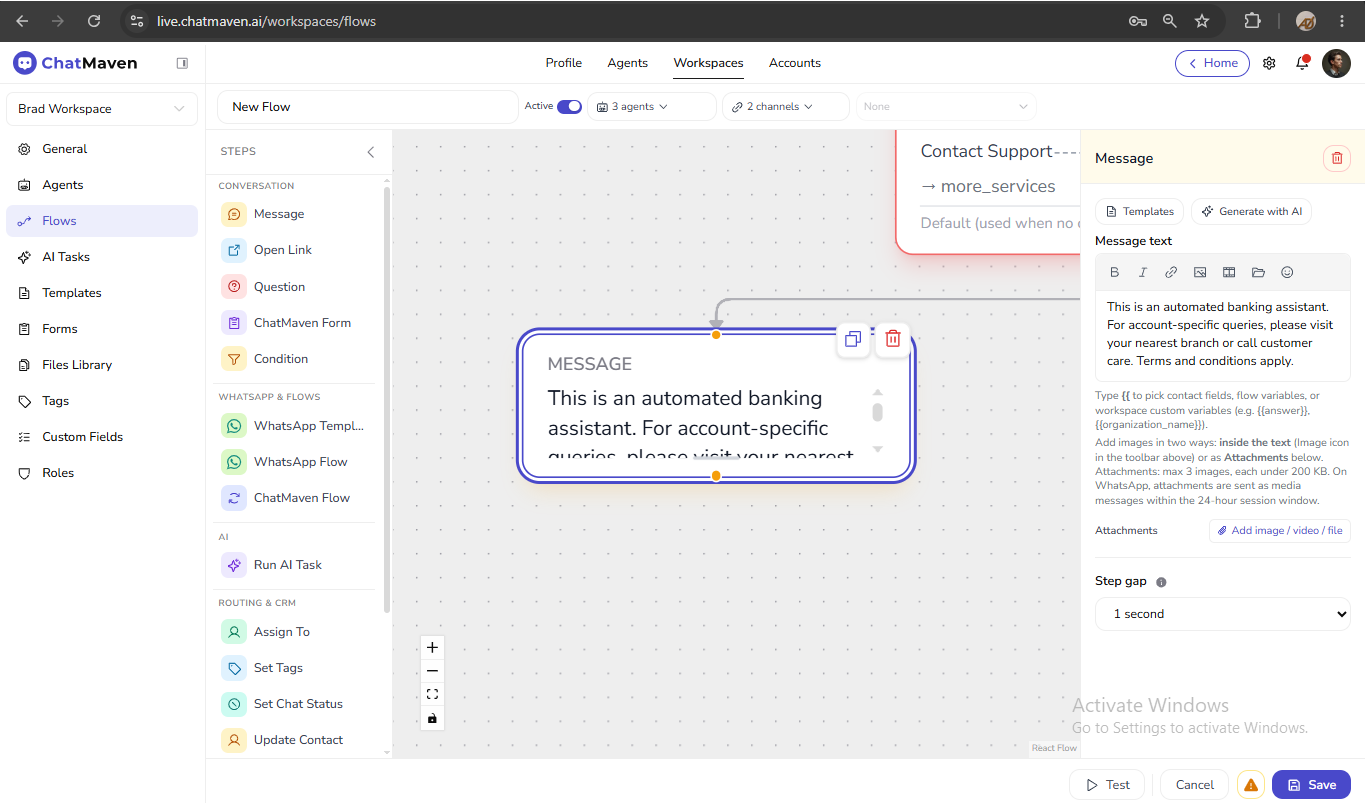This screenshot has height=807, width=1365.
Task: Open Files Library in the sidebar
Action: [102, 365]
